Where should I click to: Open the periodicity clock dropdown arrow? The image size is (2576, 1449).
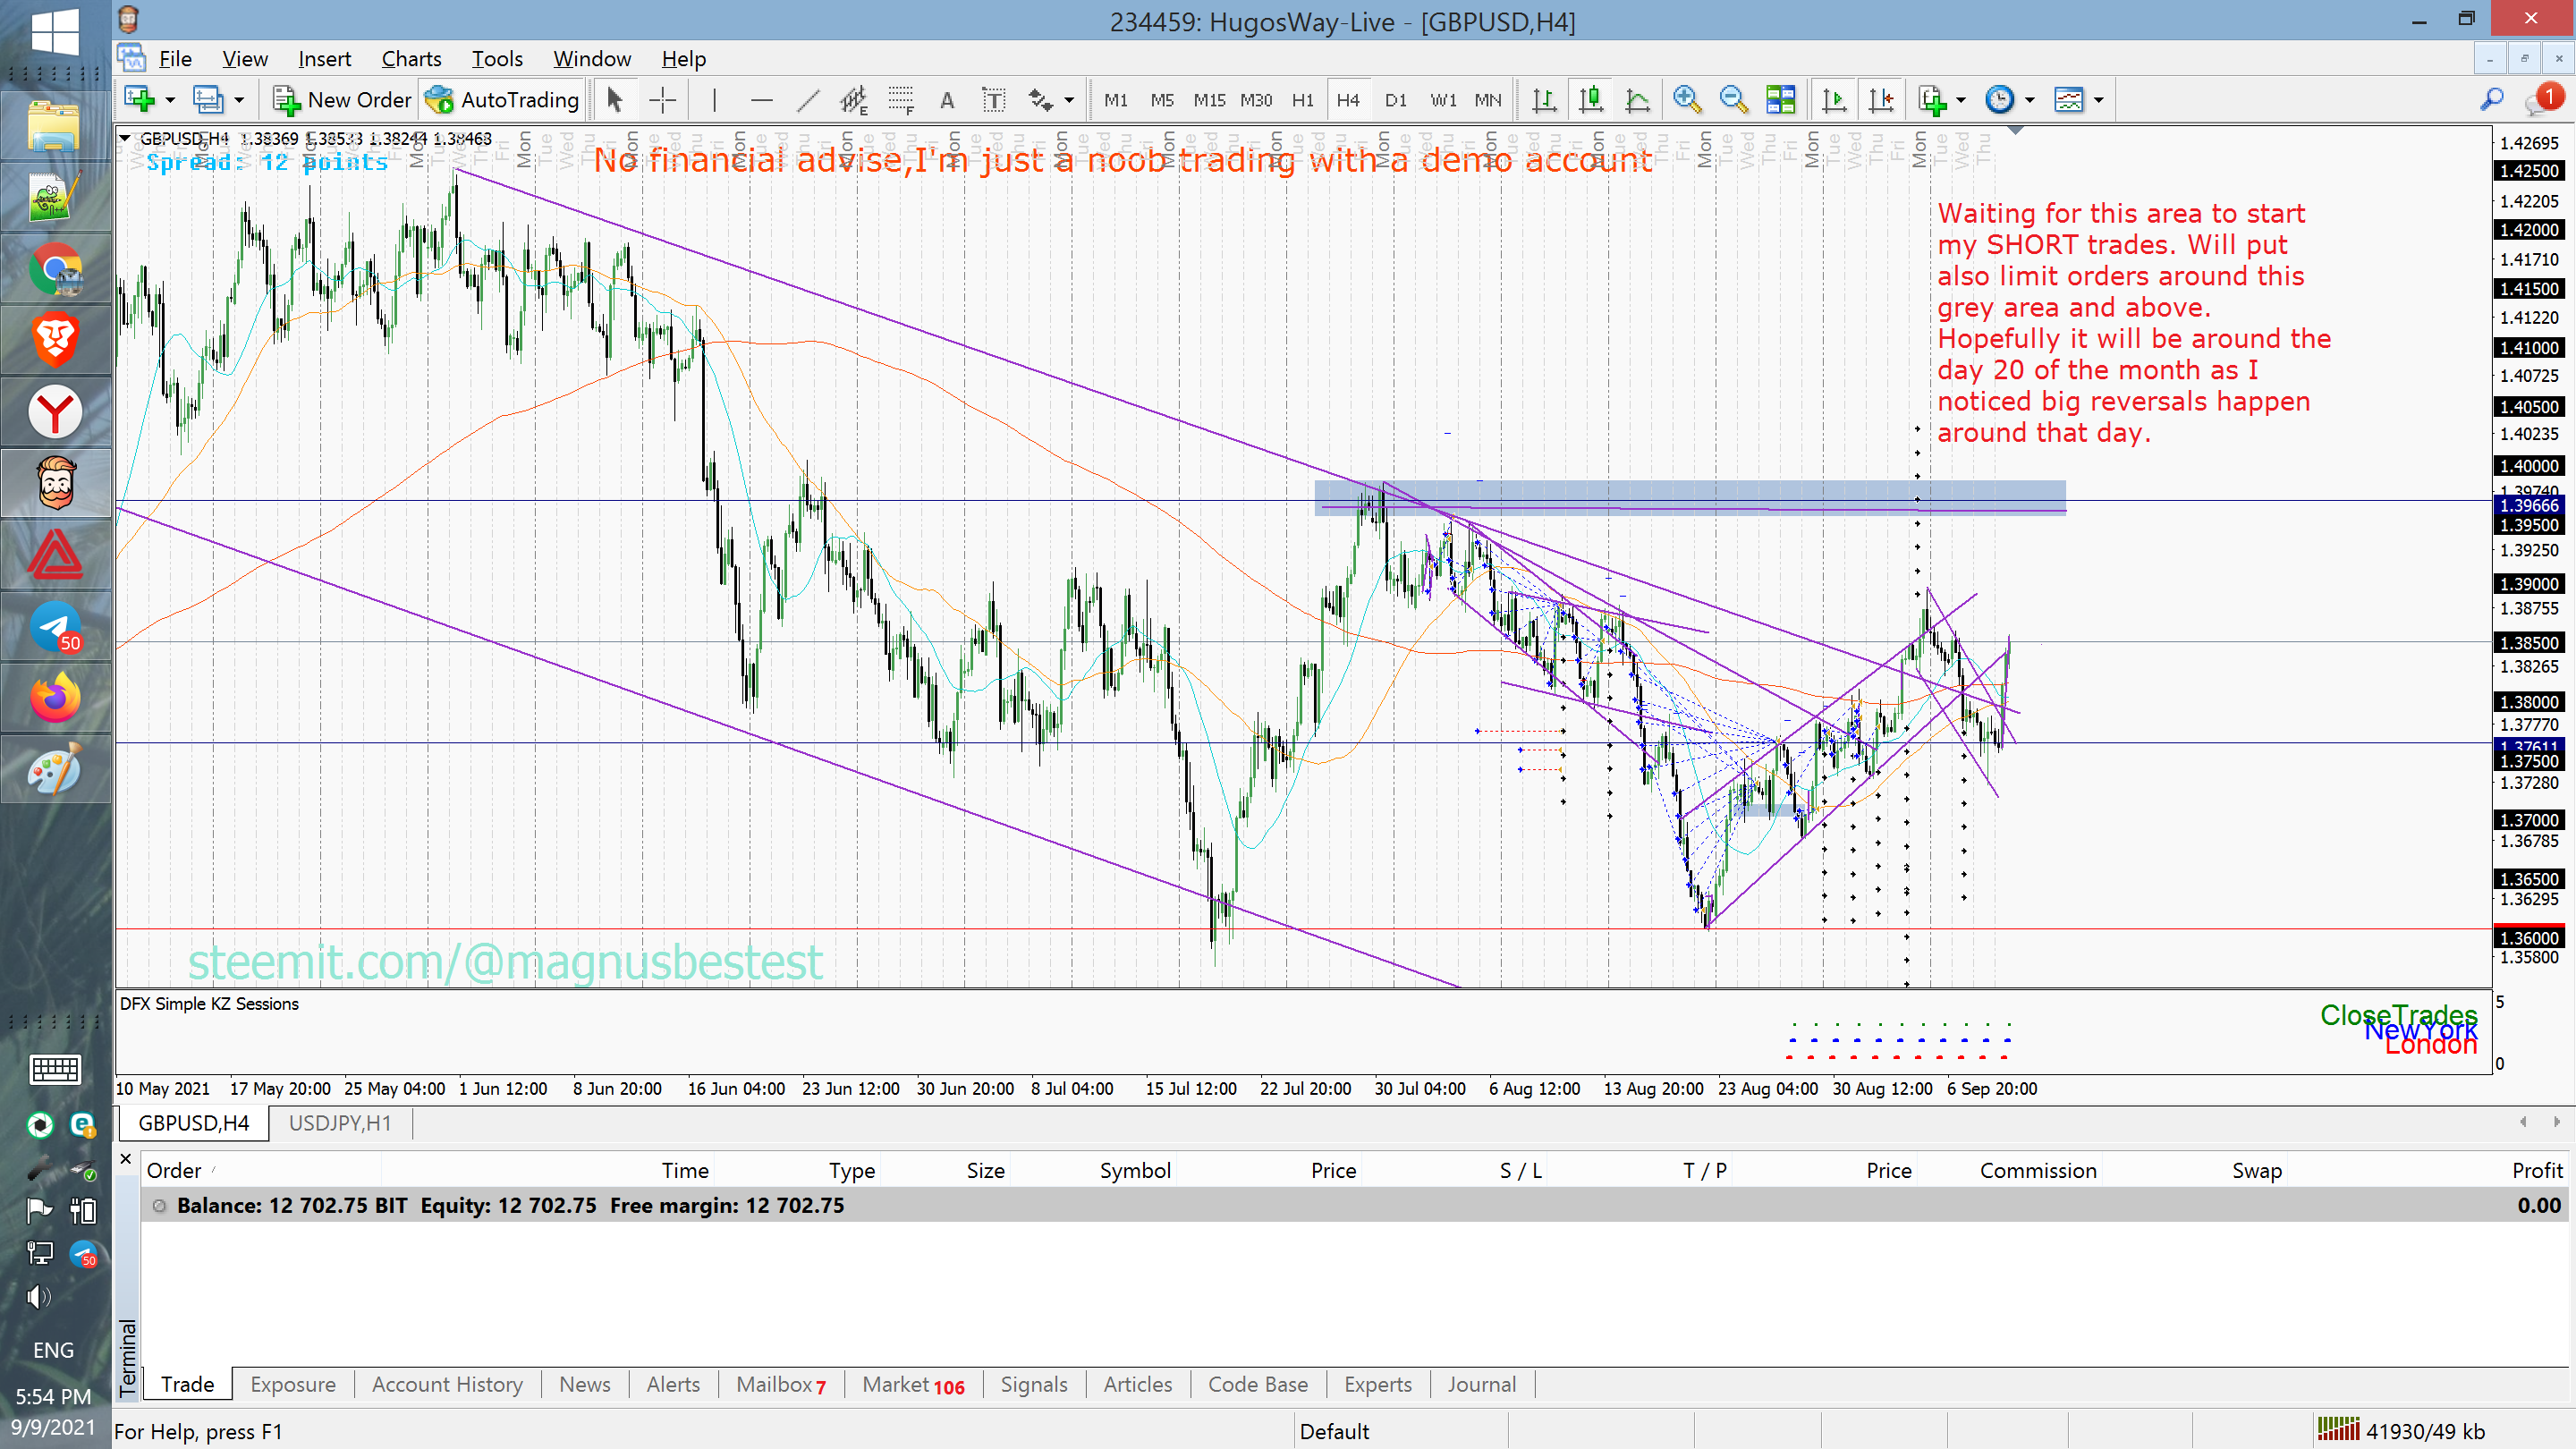point(2030,100)
